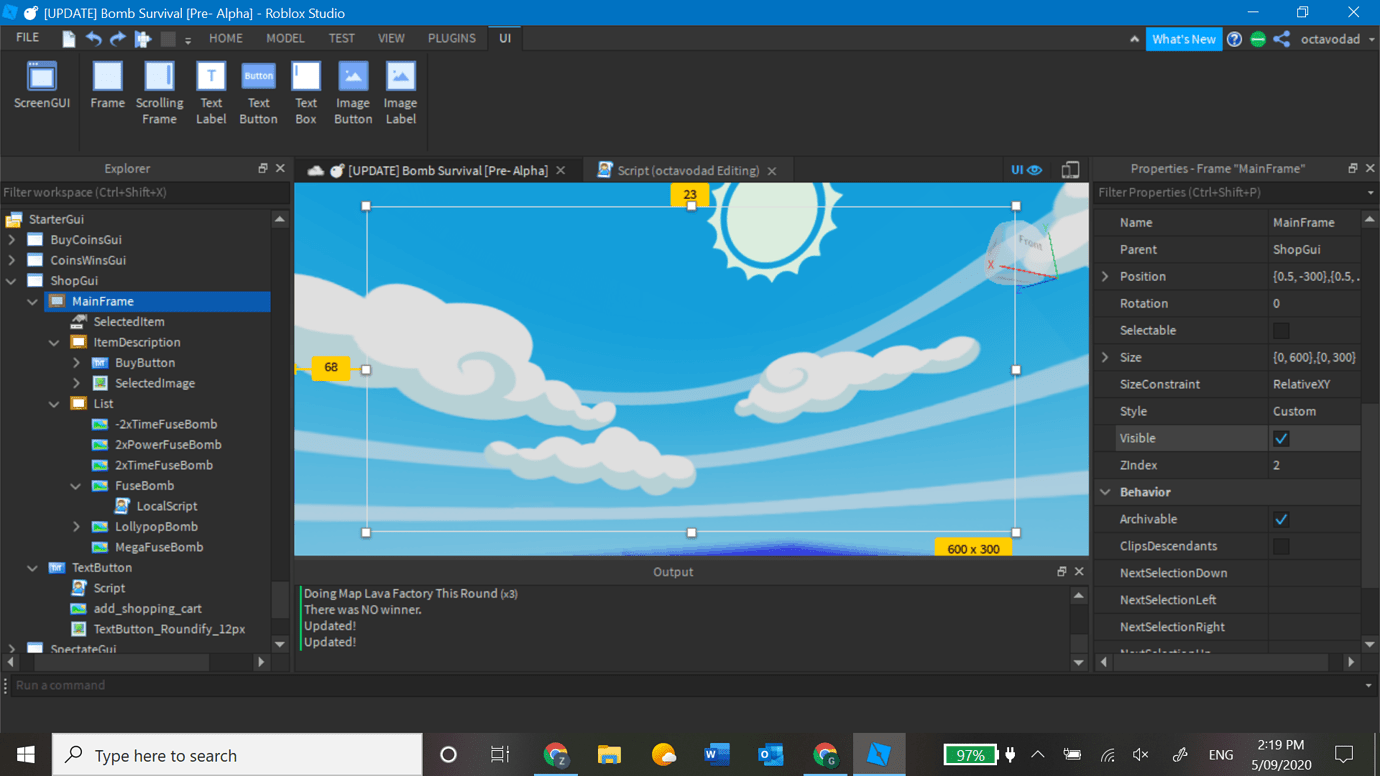Undock the Explorer panel

tap(263, 169)
